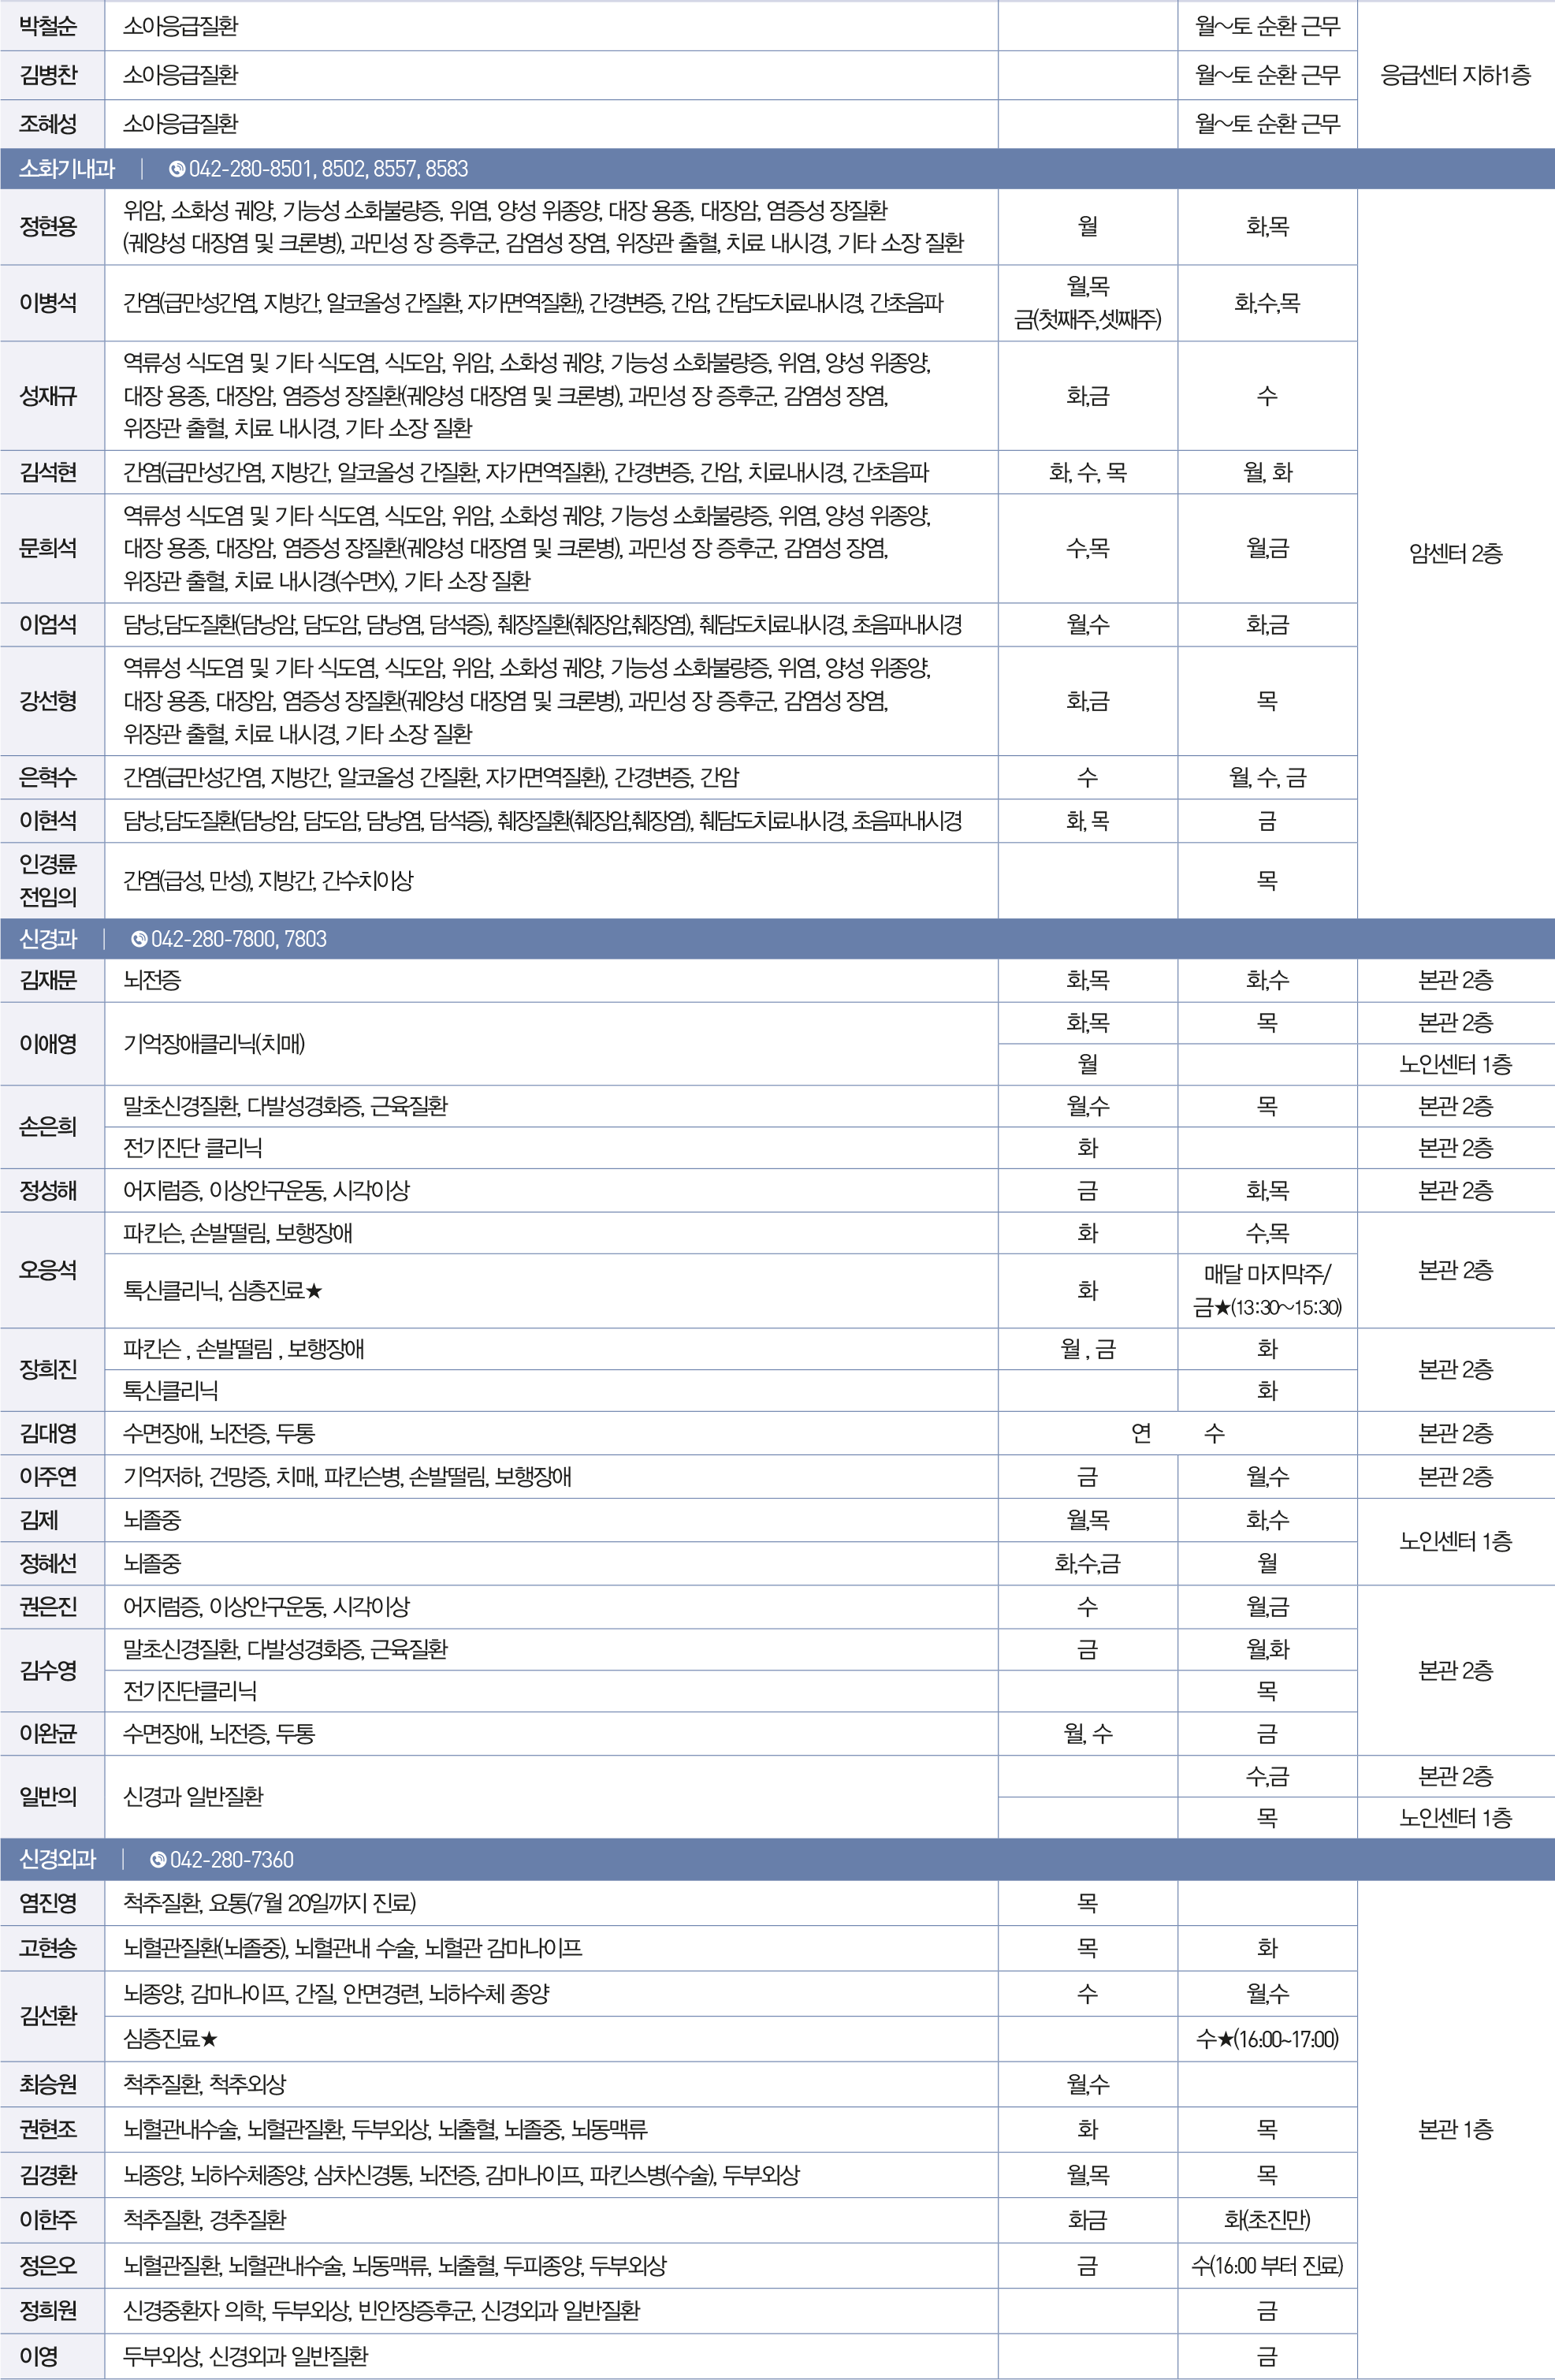Click doctor name 이병석

pyautogui.click(x=49, y=303)
